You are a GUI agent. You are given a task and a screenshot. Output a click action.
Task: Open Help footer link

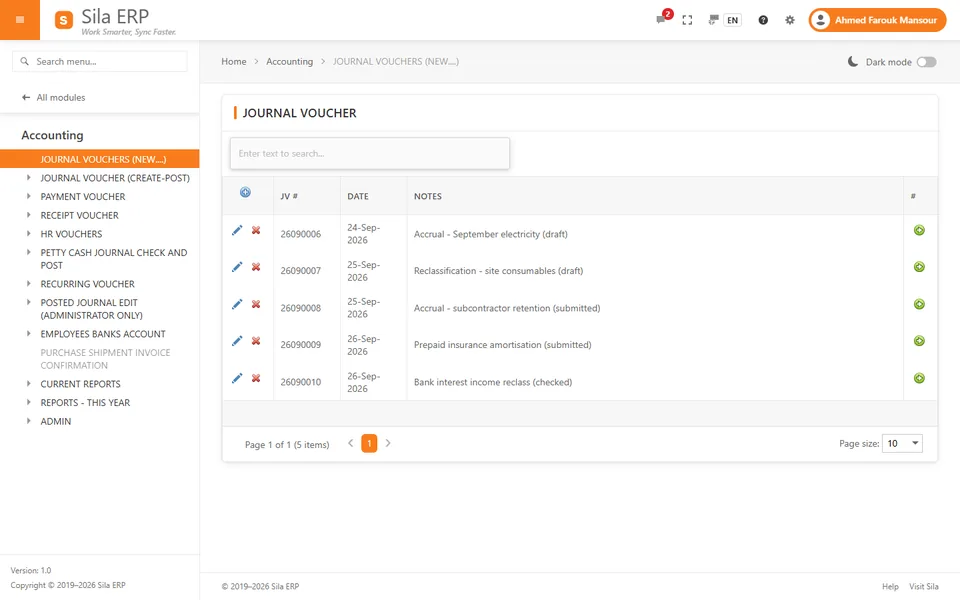(890, 587)
